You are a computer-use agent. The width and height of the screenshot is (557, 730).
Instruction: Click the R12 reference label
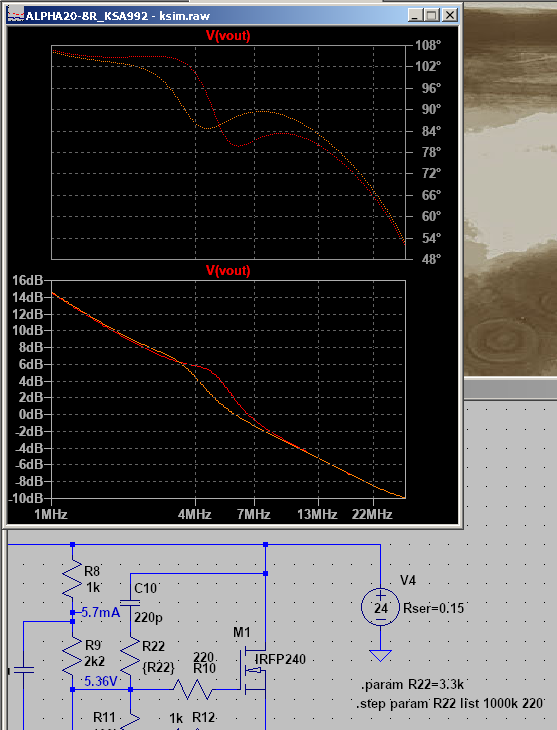point(204,717)
